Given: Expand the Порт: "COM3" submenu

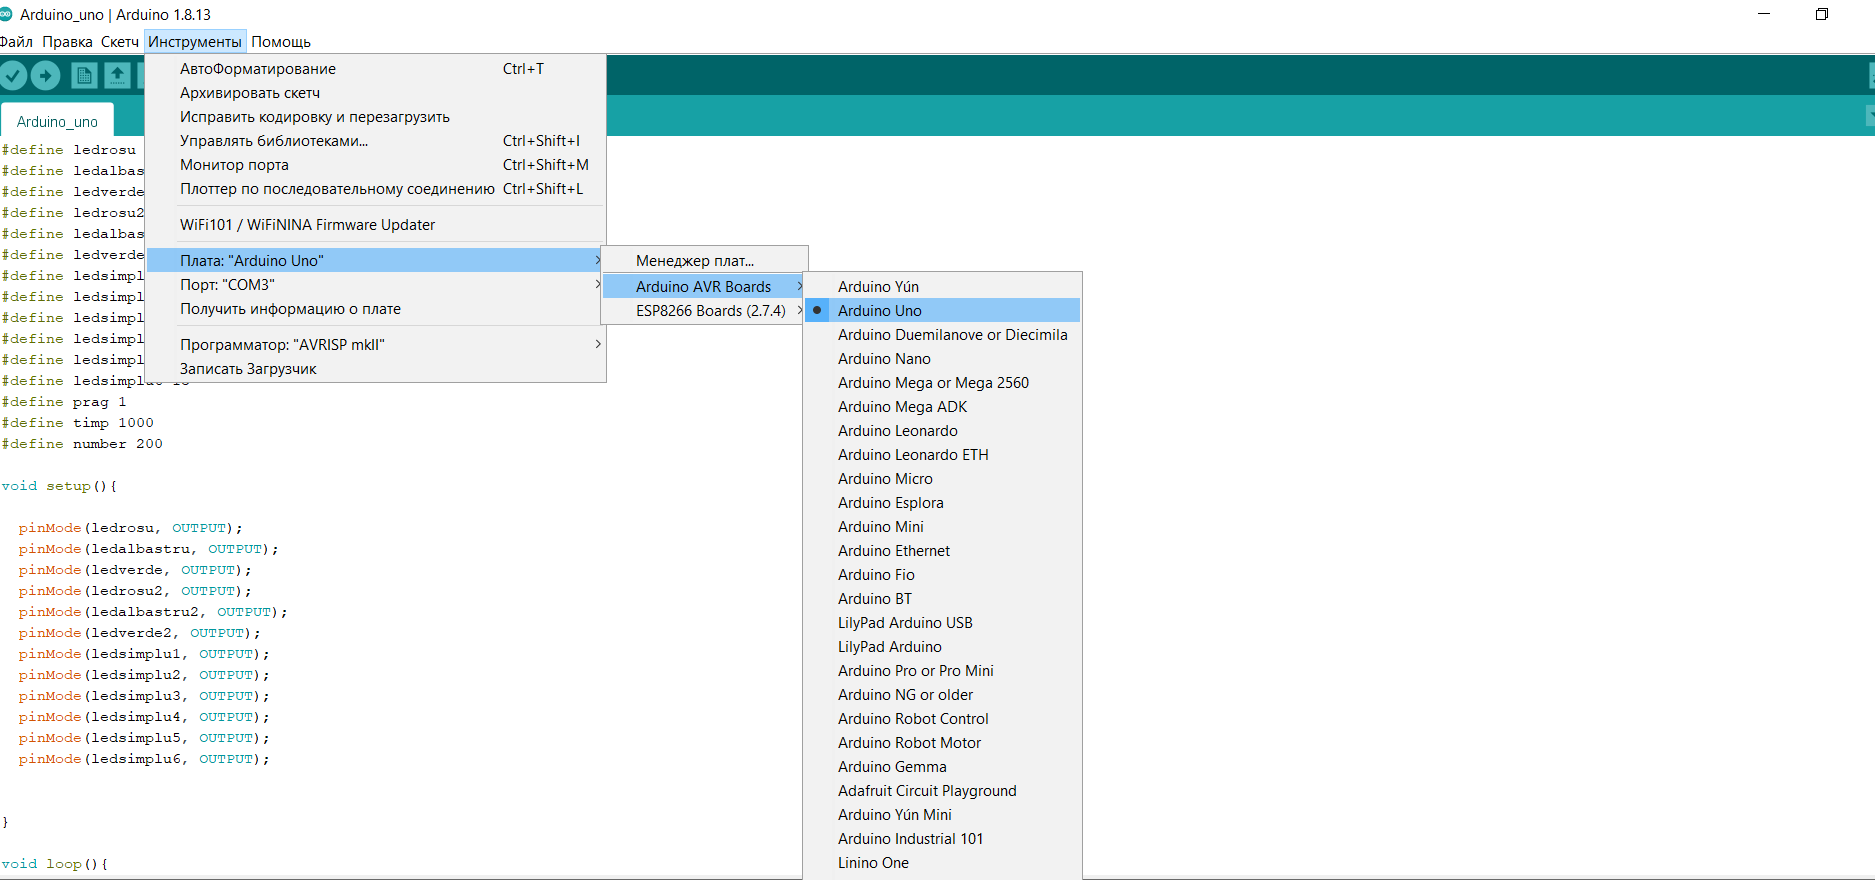Looking at the screenshot, I should pyautogui.click(x=376, y=285).
